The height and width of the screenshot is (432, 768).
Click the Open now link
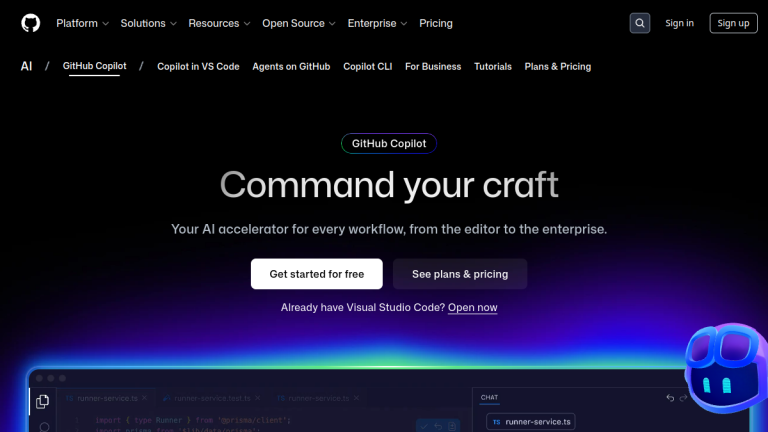473,308
